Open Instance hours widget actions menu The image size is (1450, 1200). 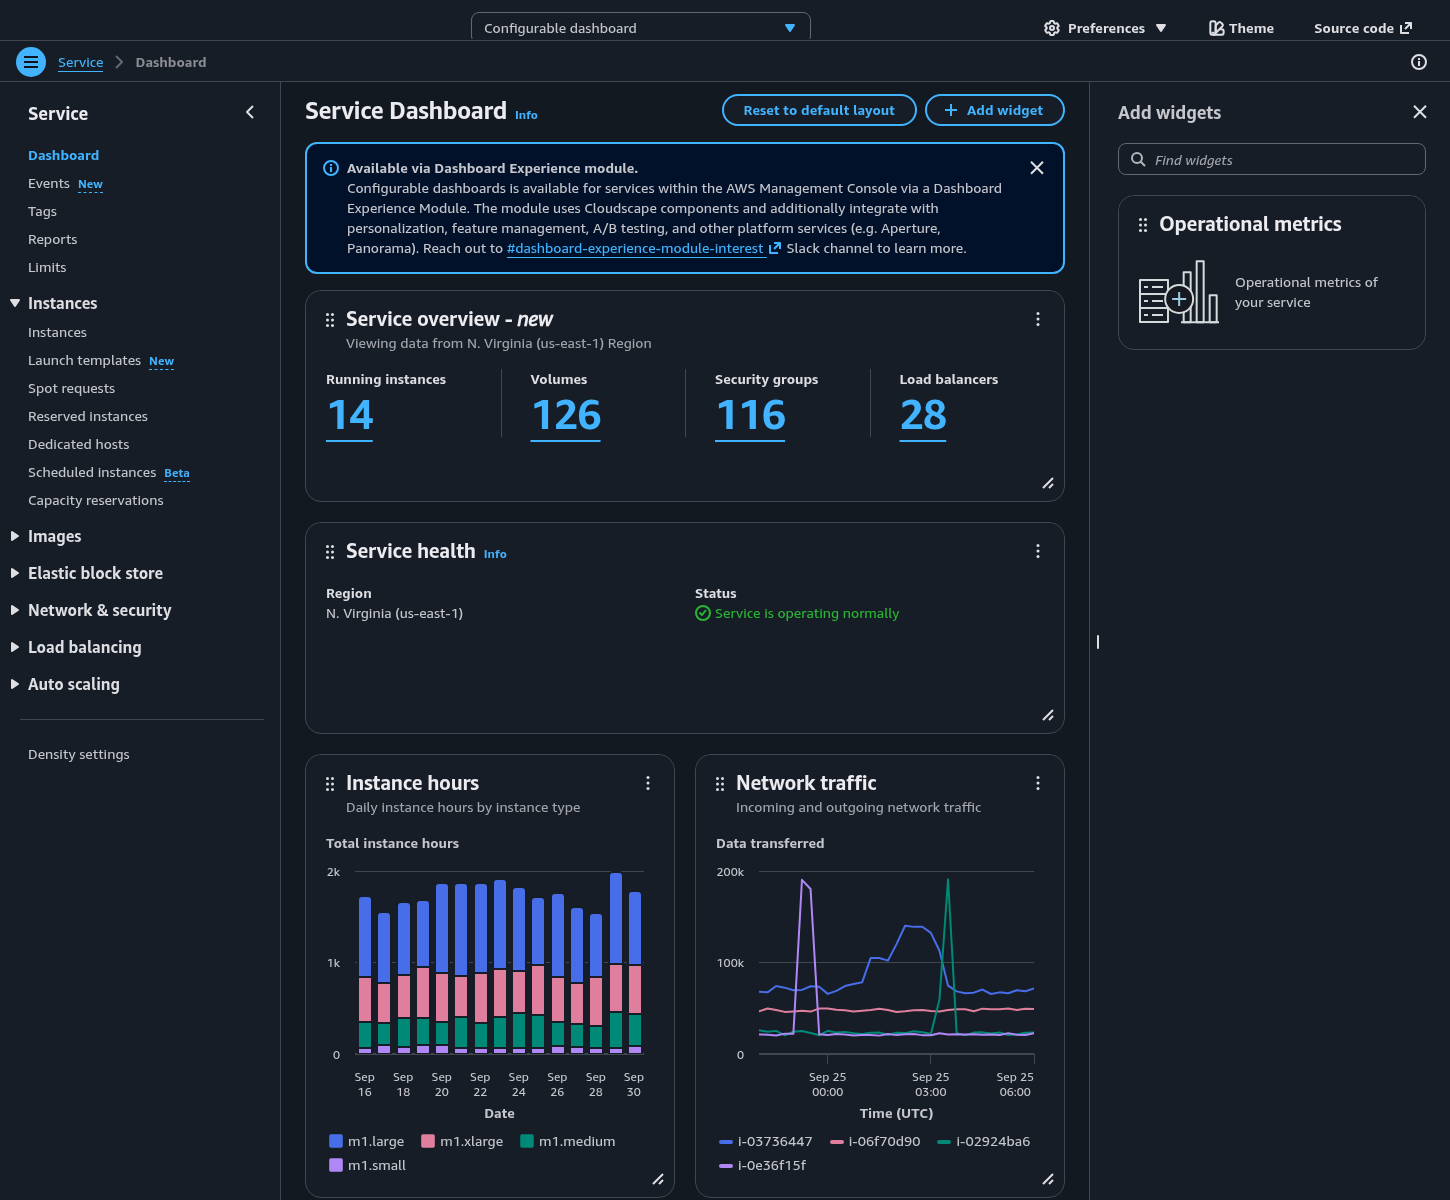point(647,783)
